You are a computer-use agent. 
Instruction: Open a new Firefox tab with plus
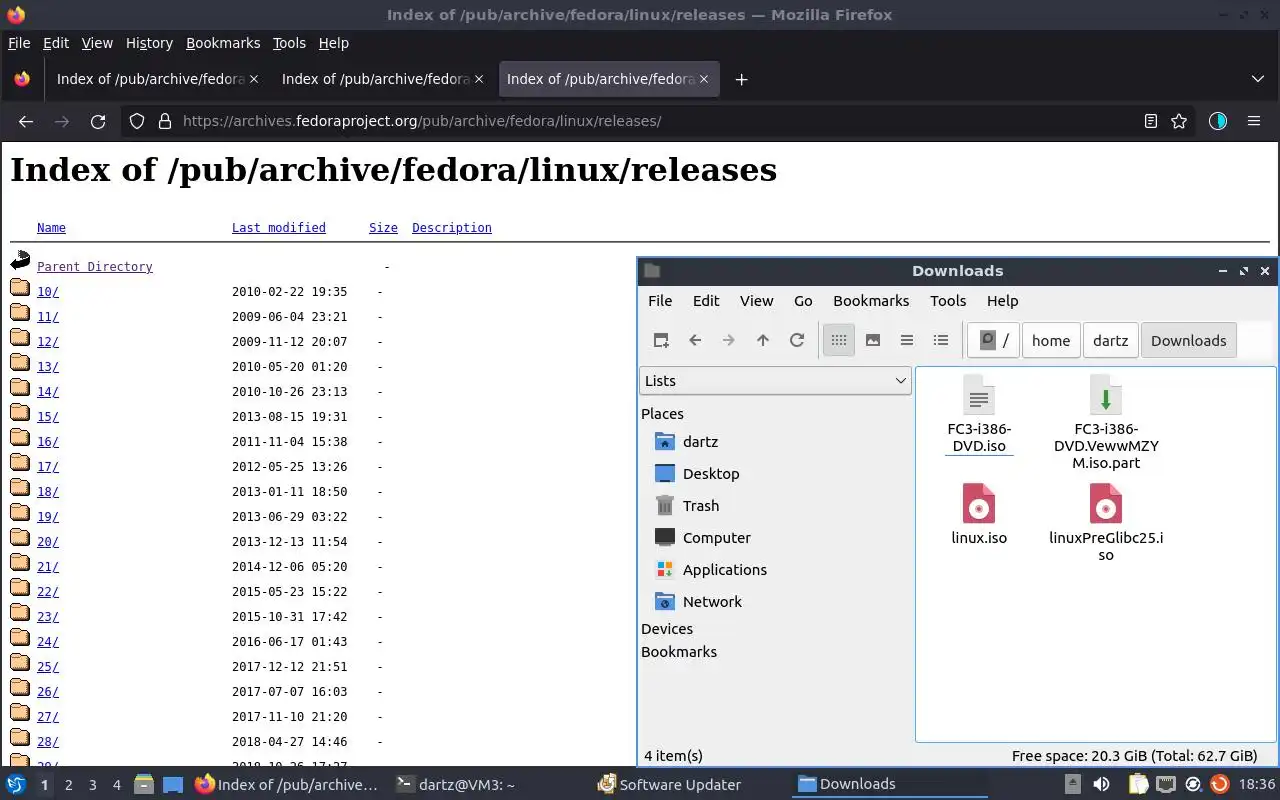(741, 79)
